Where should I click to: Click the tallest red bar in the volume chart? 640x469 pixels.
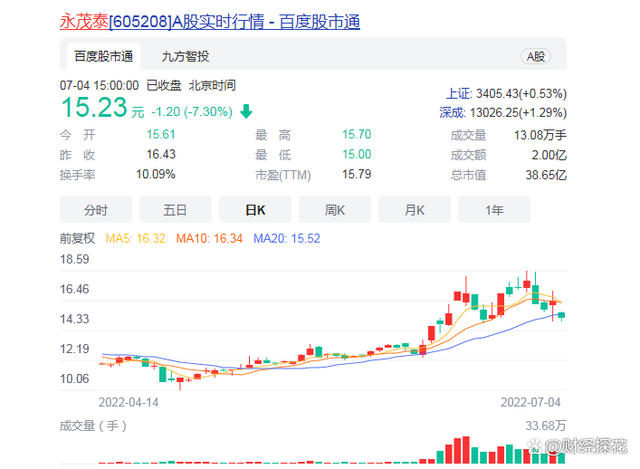point(466,450)
